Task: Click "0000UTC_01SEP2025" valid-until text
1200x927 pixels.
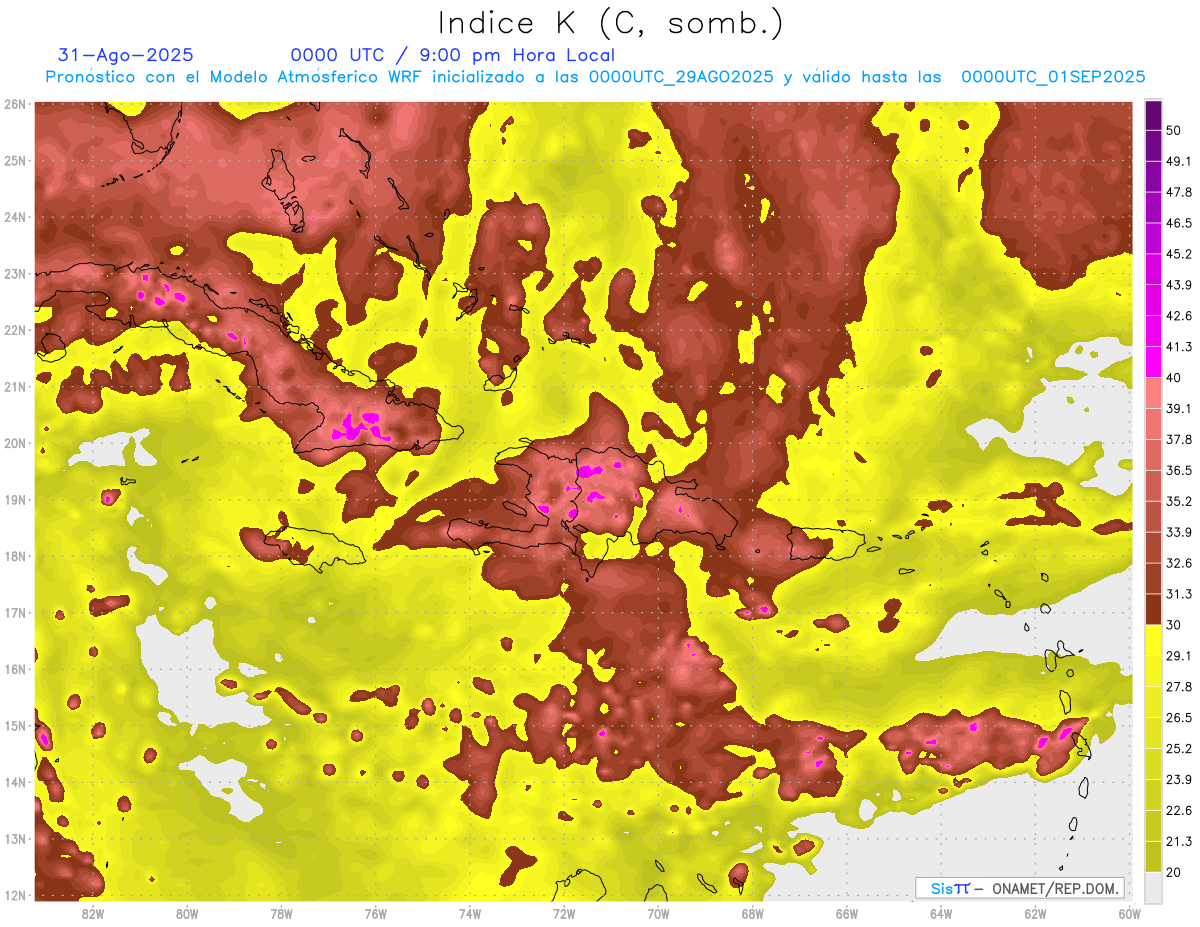Action: (x=1053, y=77)
